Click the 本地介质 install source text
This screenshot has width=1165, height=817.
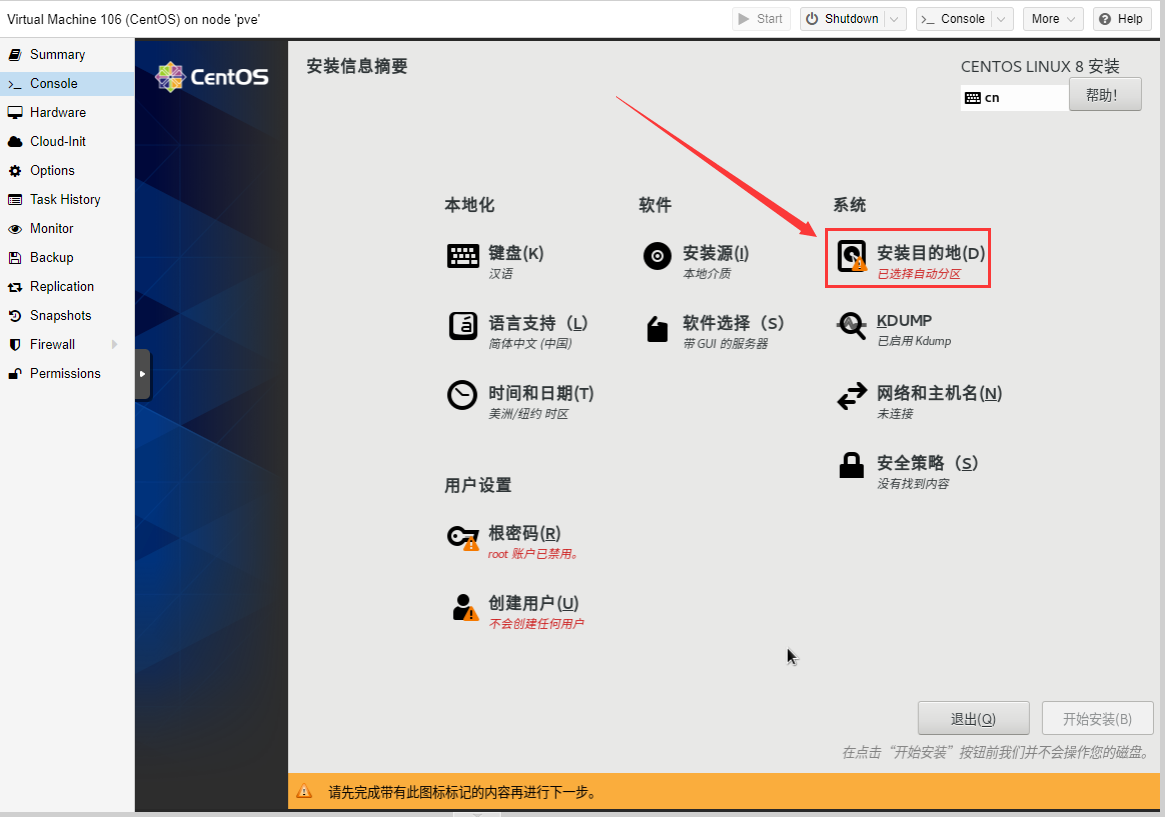click(707, 274)
